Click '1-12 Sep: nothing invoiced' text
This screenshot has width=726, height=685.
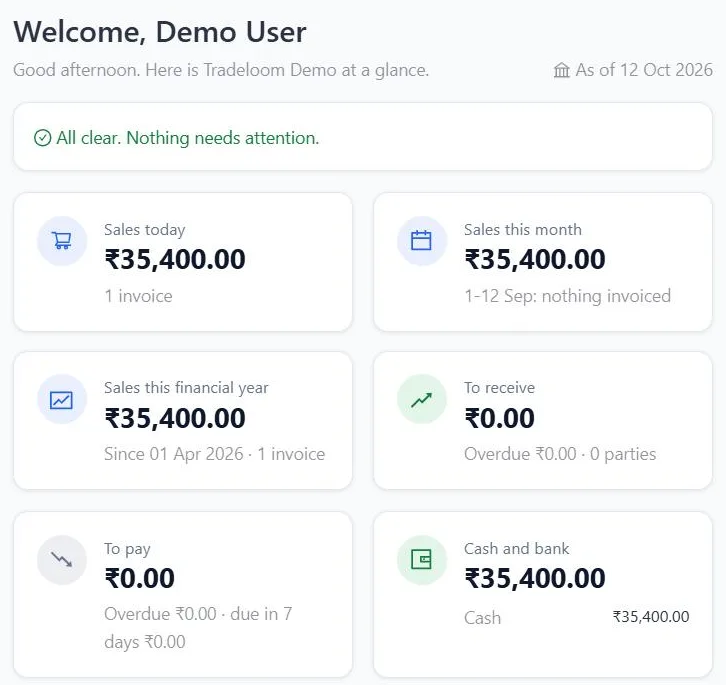(x=568, y=296)
